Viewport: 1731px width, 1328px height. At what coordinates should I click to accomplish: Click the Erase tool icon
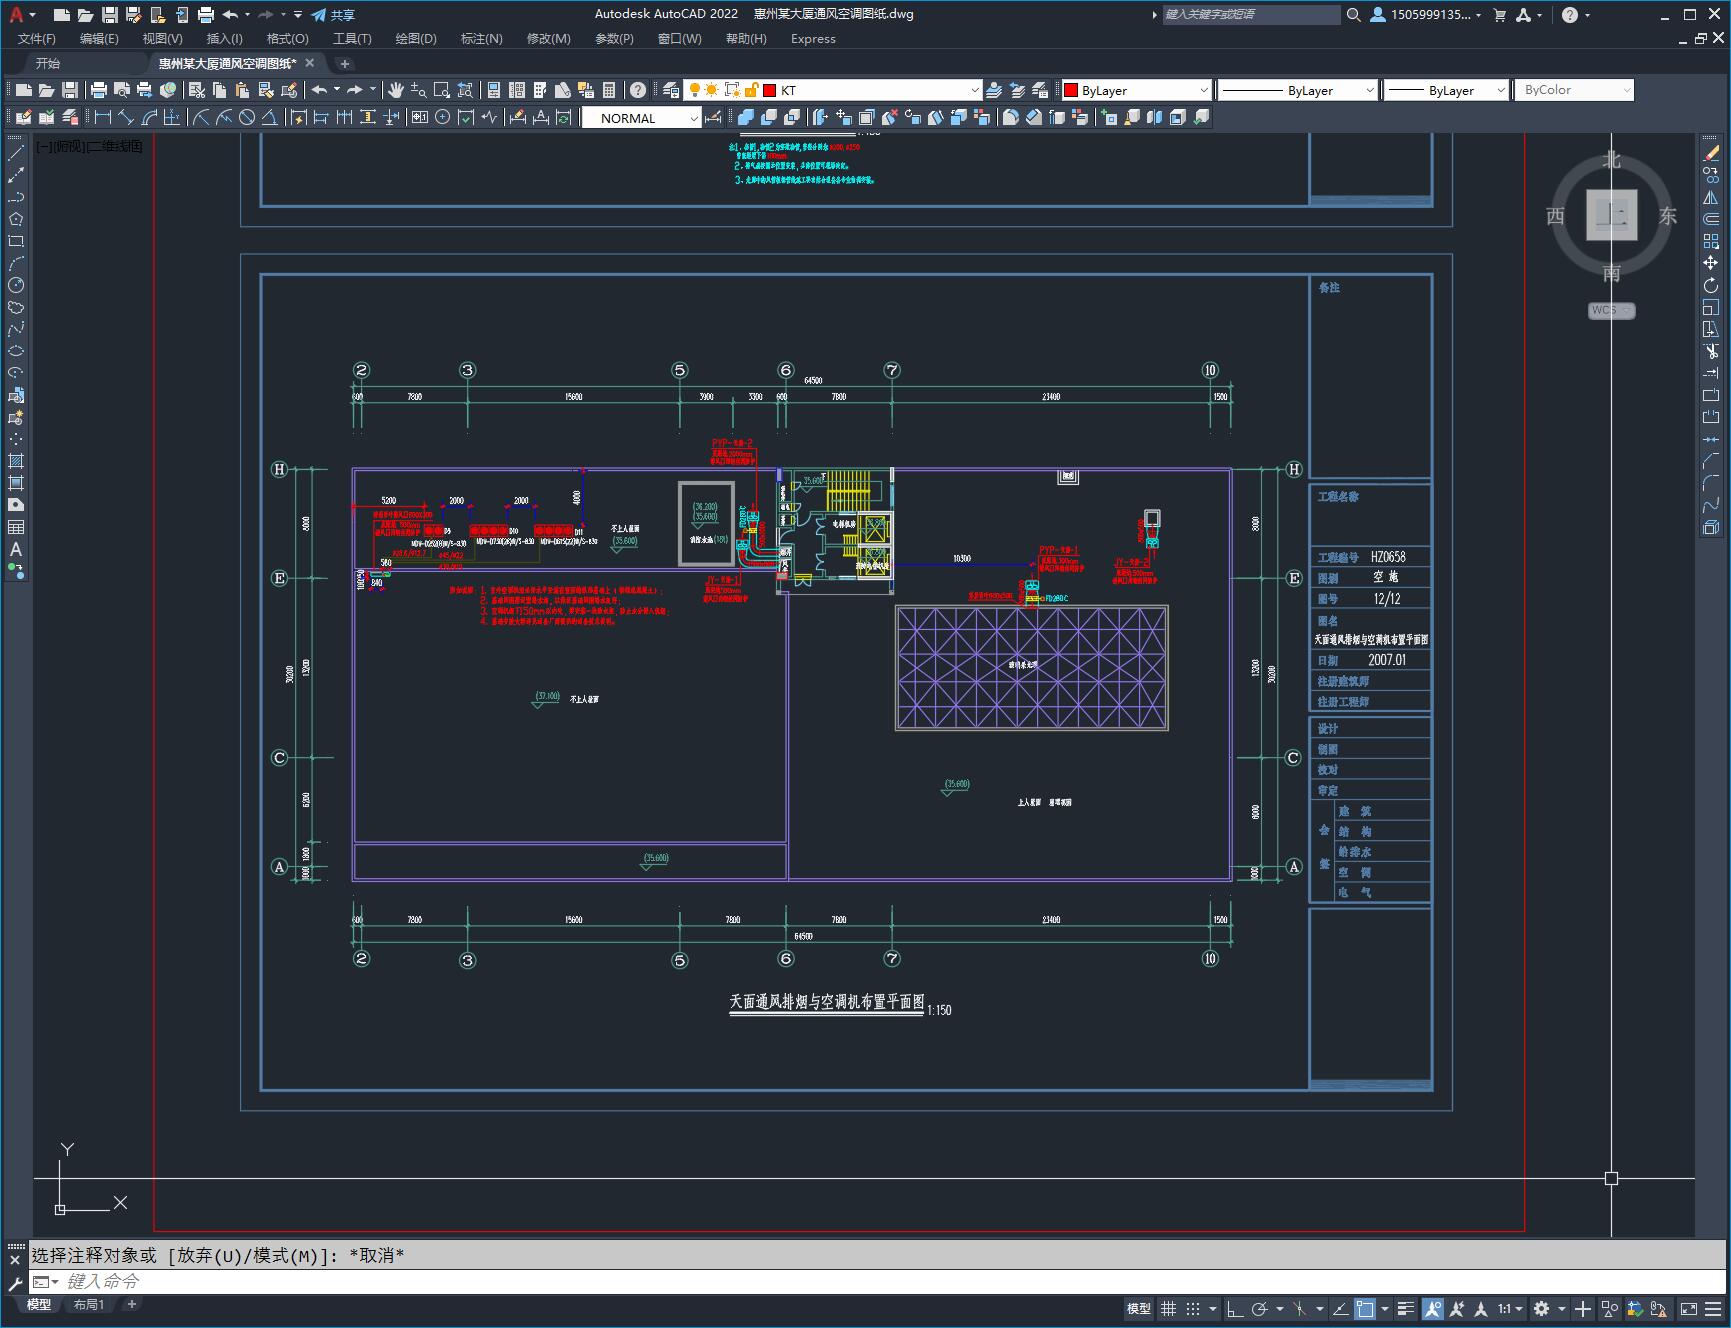(x=1711, y=153)
